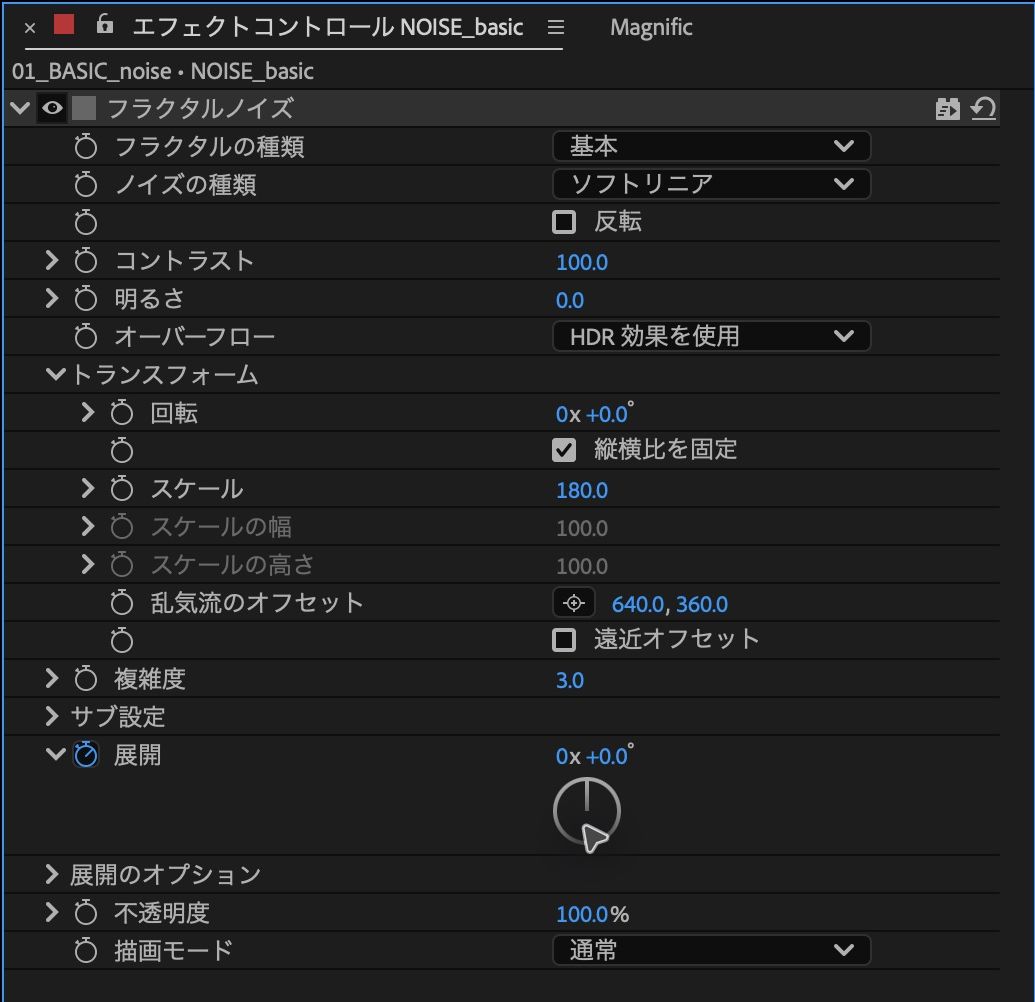Viewport: 1035px width, 1002px height.
Task: Toggle stopwatch for 描画モード
Action: pos(86,951)
